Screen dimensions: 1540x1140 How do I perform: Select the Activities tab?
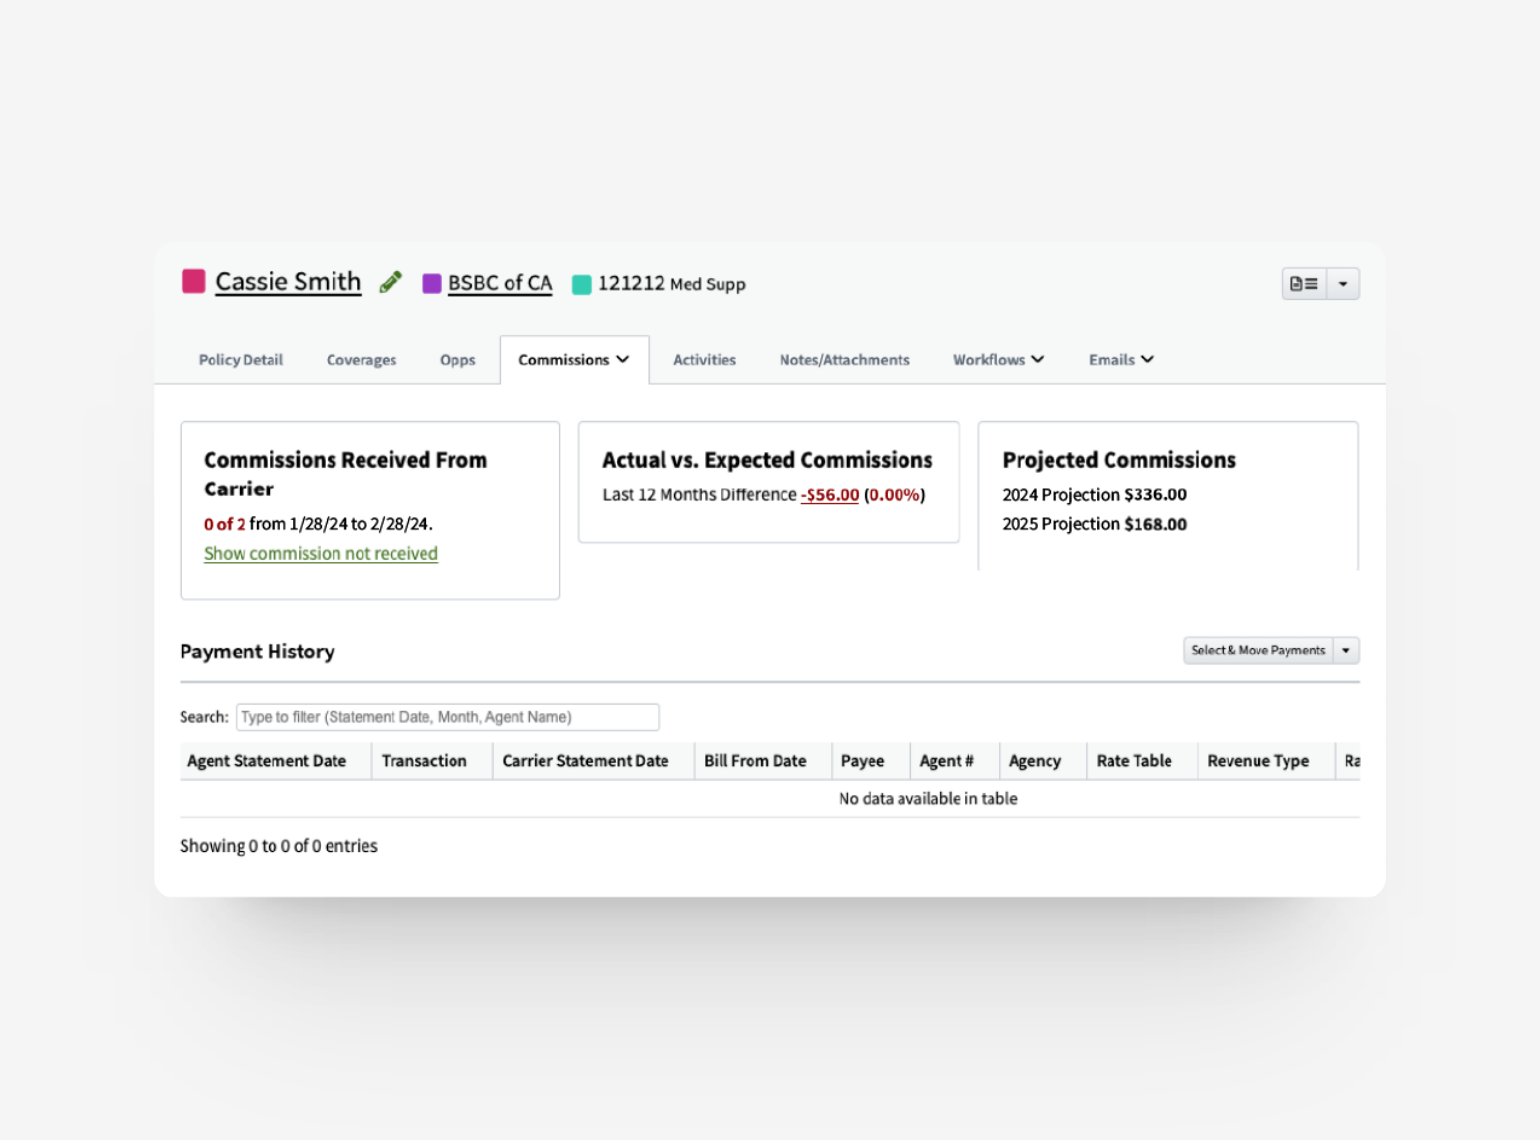(704, 360)
